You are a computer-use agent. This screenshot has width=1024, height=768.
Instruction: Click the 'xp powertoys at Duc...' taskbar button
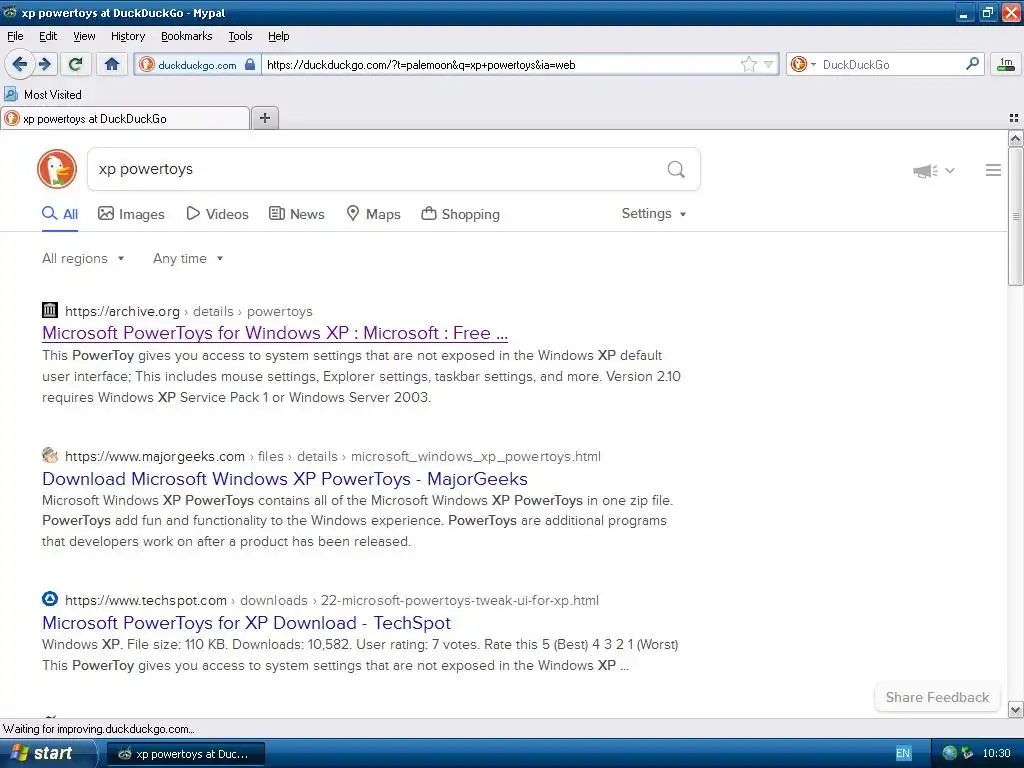185,754
